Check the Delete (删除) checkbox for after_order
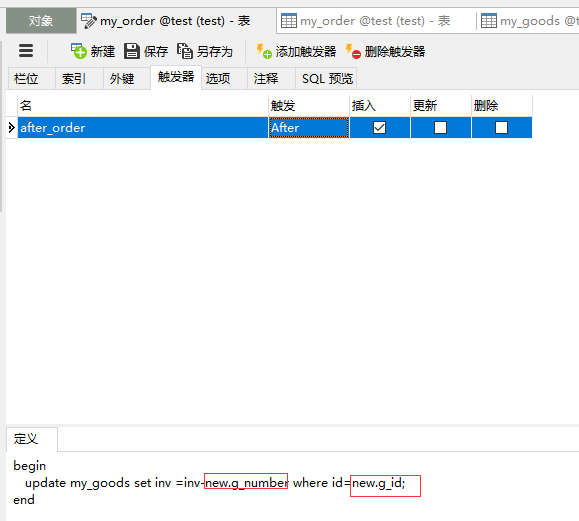The height and width of the screenshot is (521, 579). [x=501, y=128]
